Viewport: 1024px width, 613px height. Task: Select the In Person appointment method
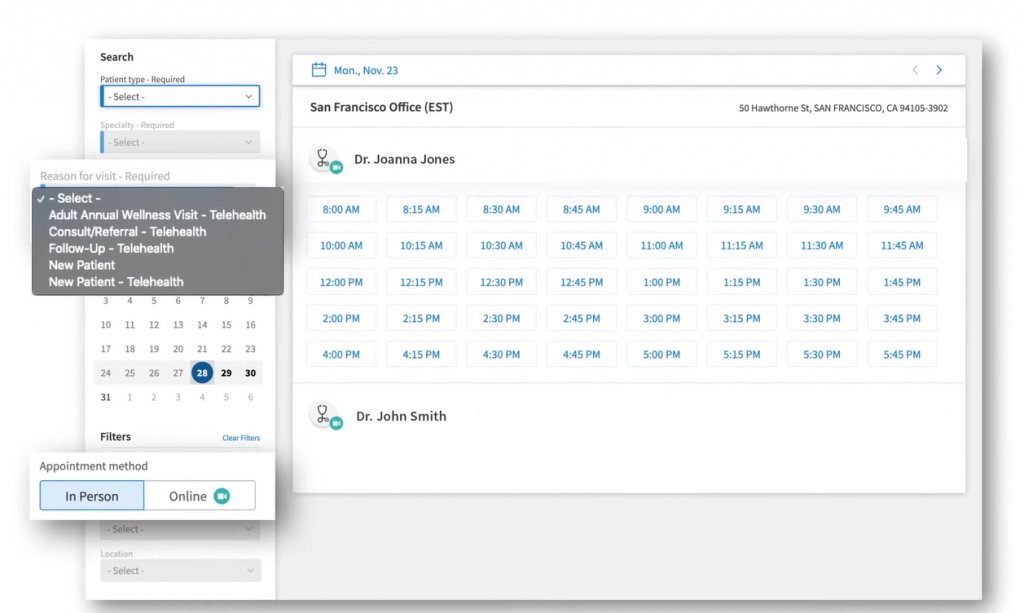(x=92, y=496)
